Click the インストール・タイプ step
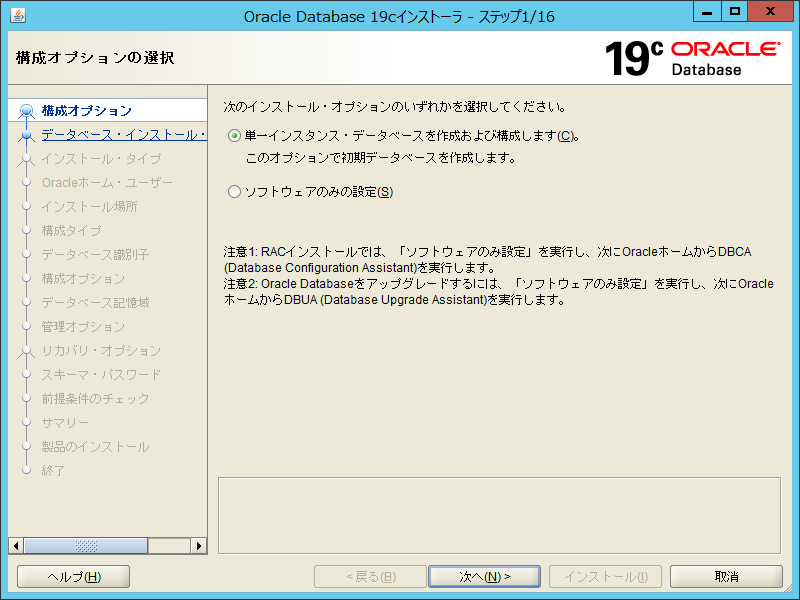This screenshot has height=600, width=800. click(x=101, y=159)
